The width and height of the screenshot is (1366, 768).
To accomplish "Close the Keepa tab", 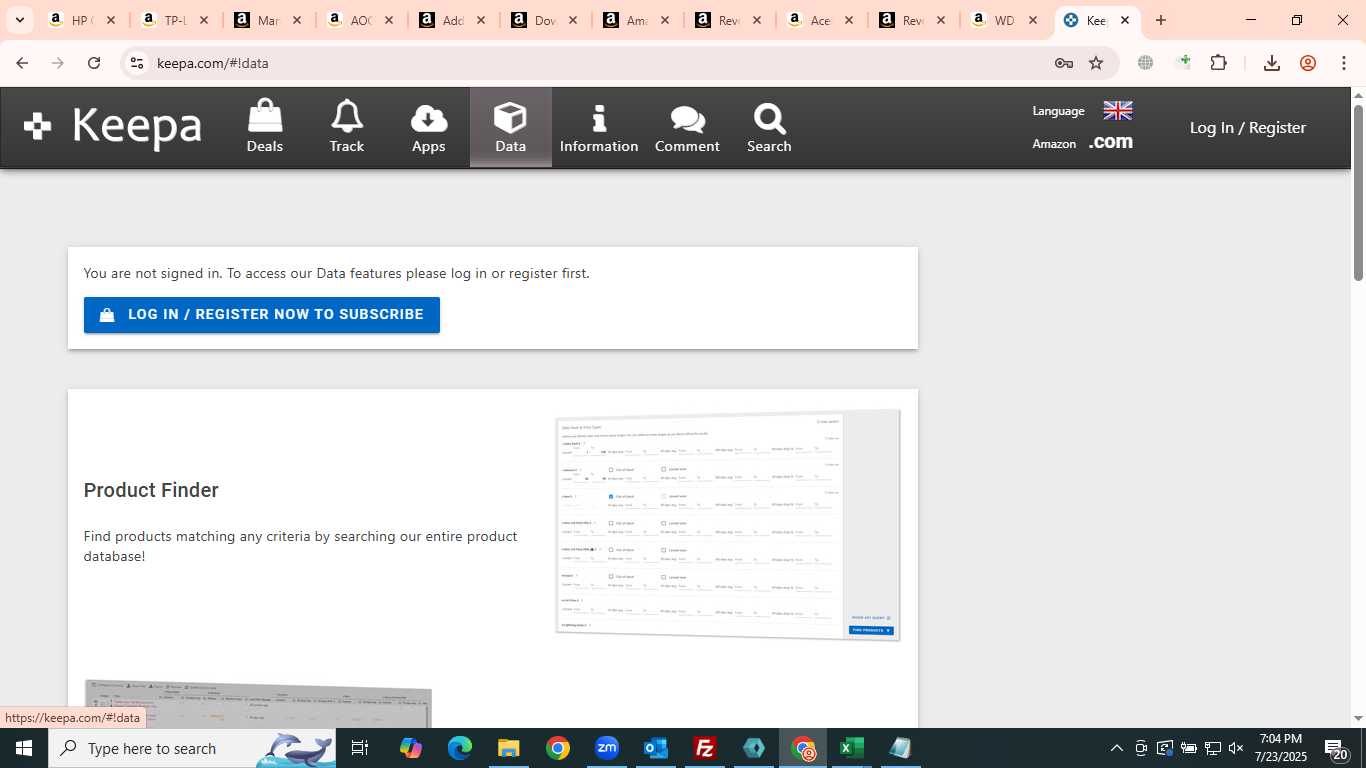I will [x=1125, y=20].
